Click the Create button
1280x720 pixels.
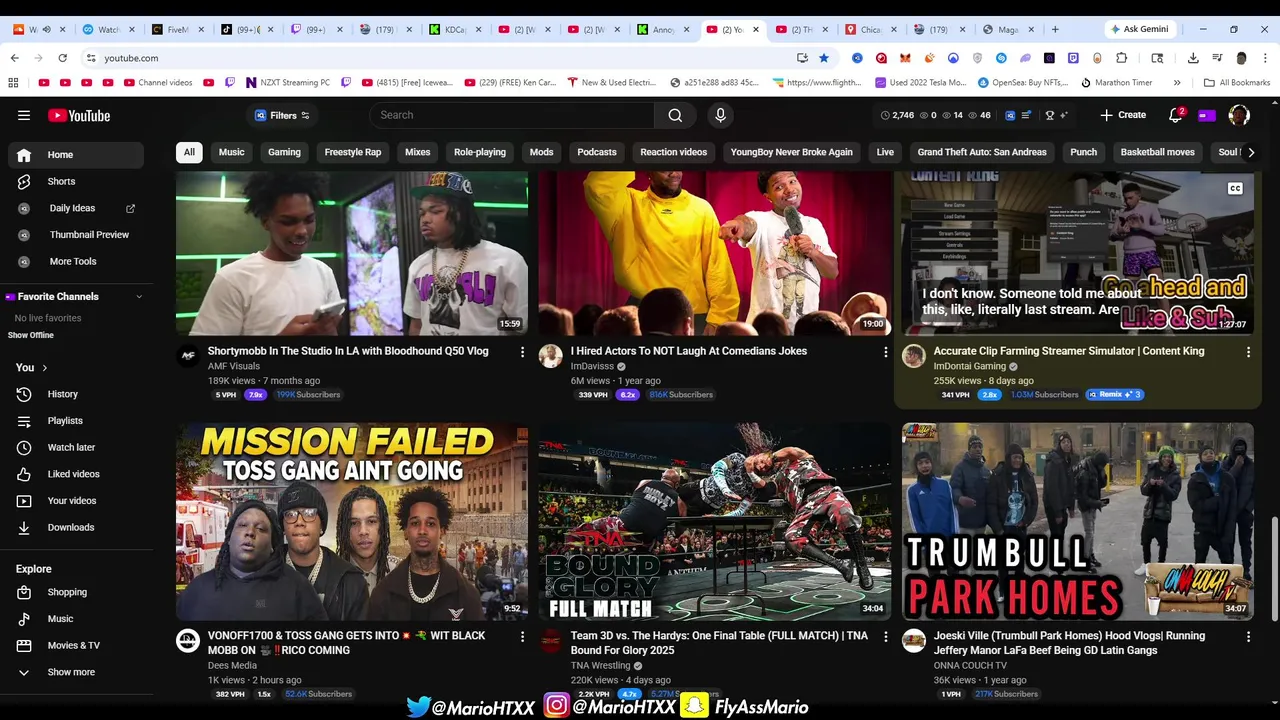point(1123,115)
